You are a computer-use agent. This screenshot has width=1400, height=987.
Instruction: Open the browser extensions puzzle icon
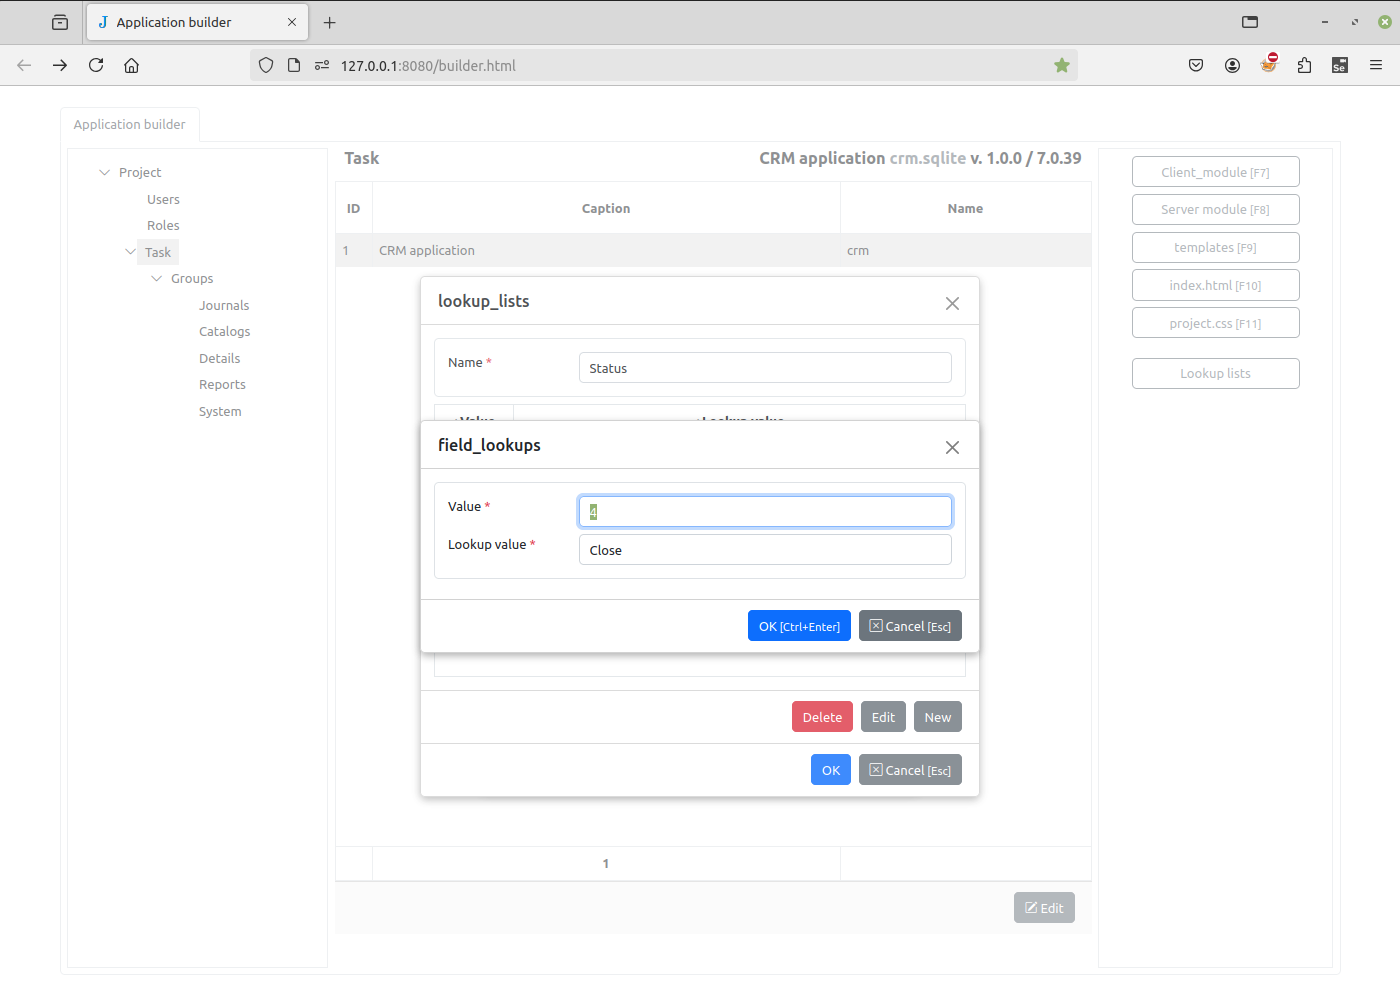click(x=1304, y=65)
